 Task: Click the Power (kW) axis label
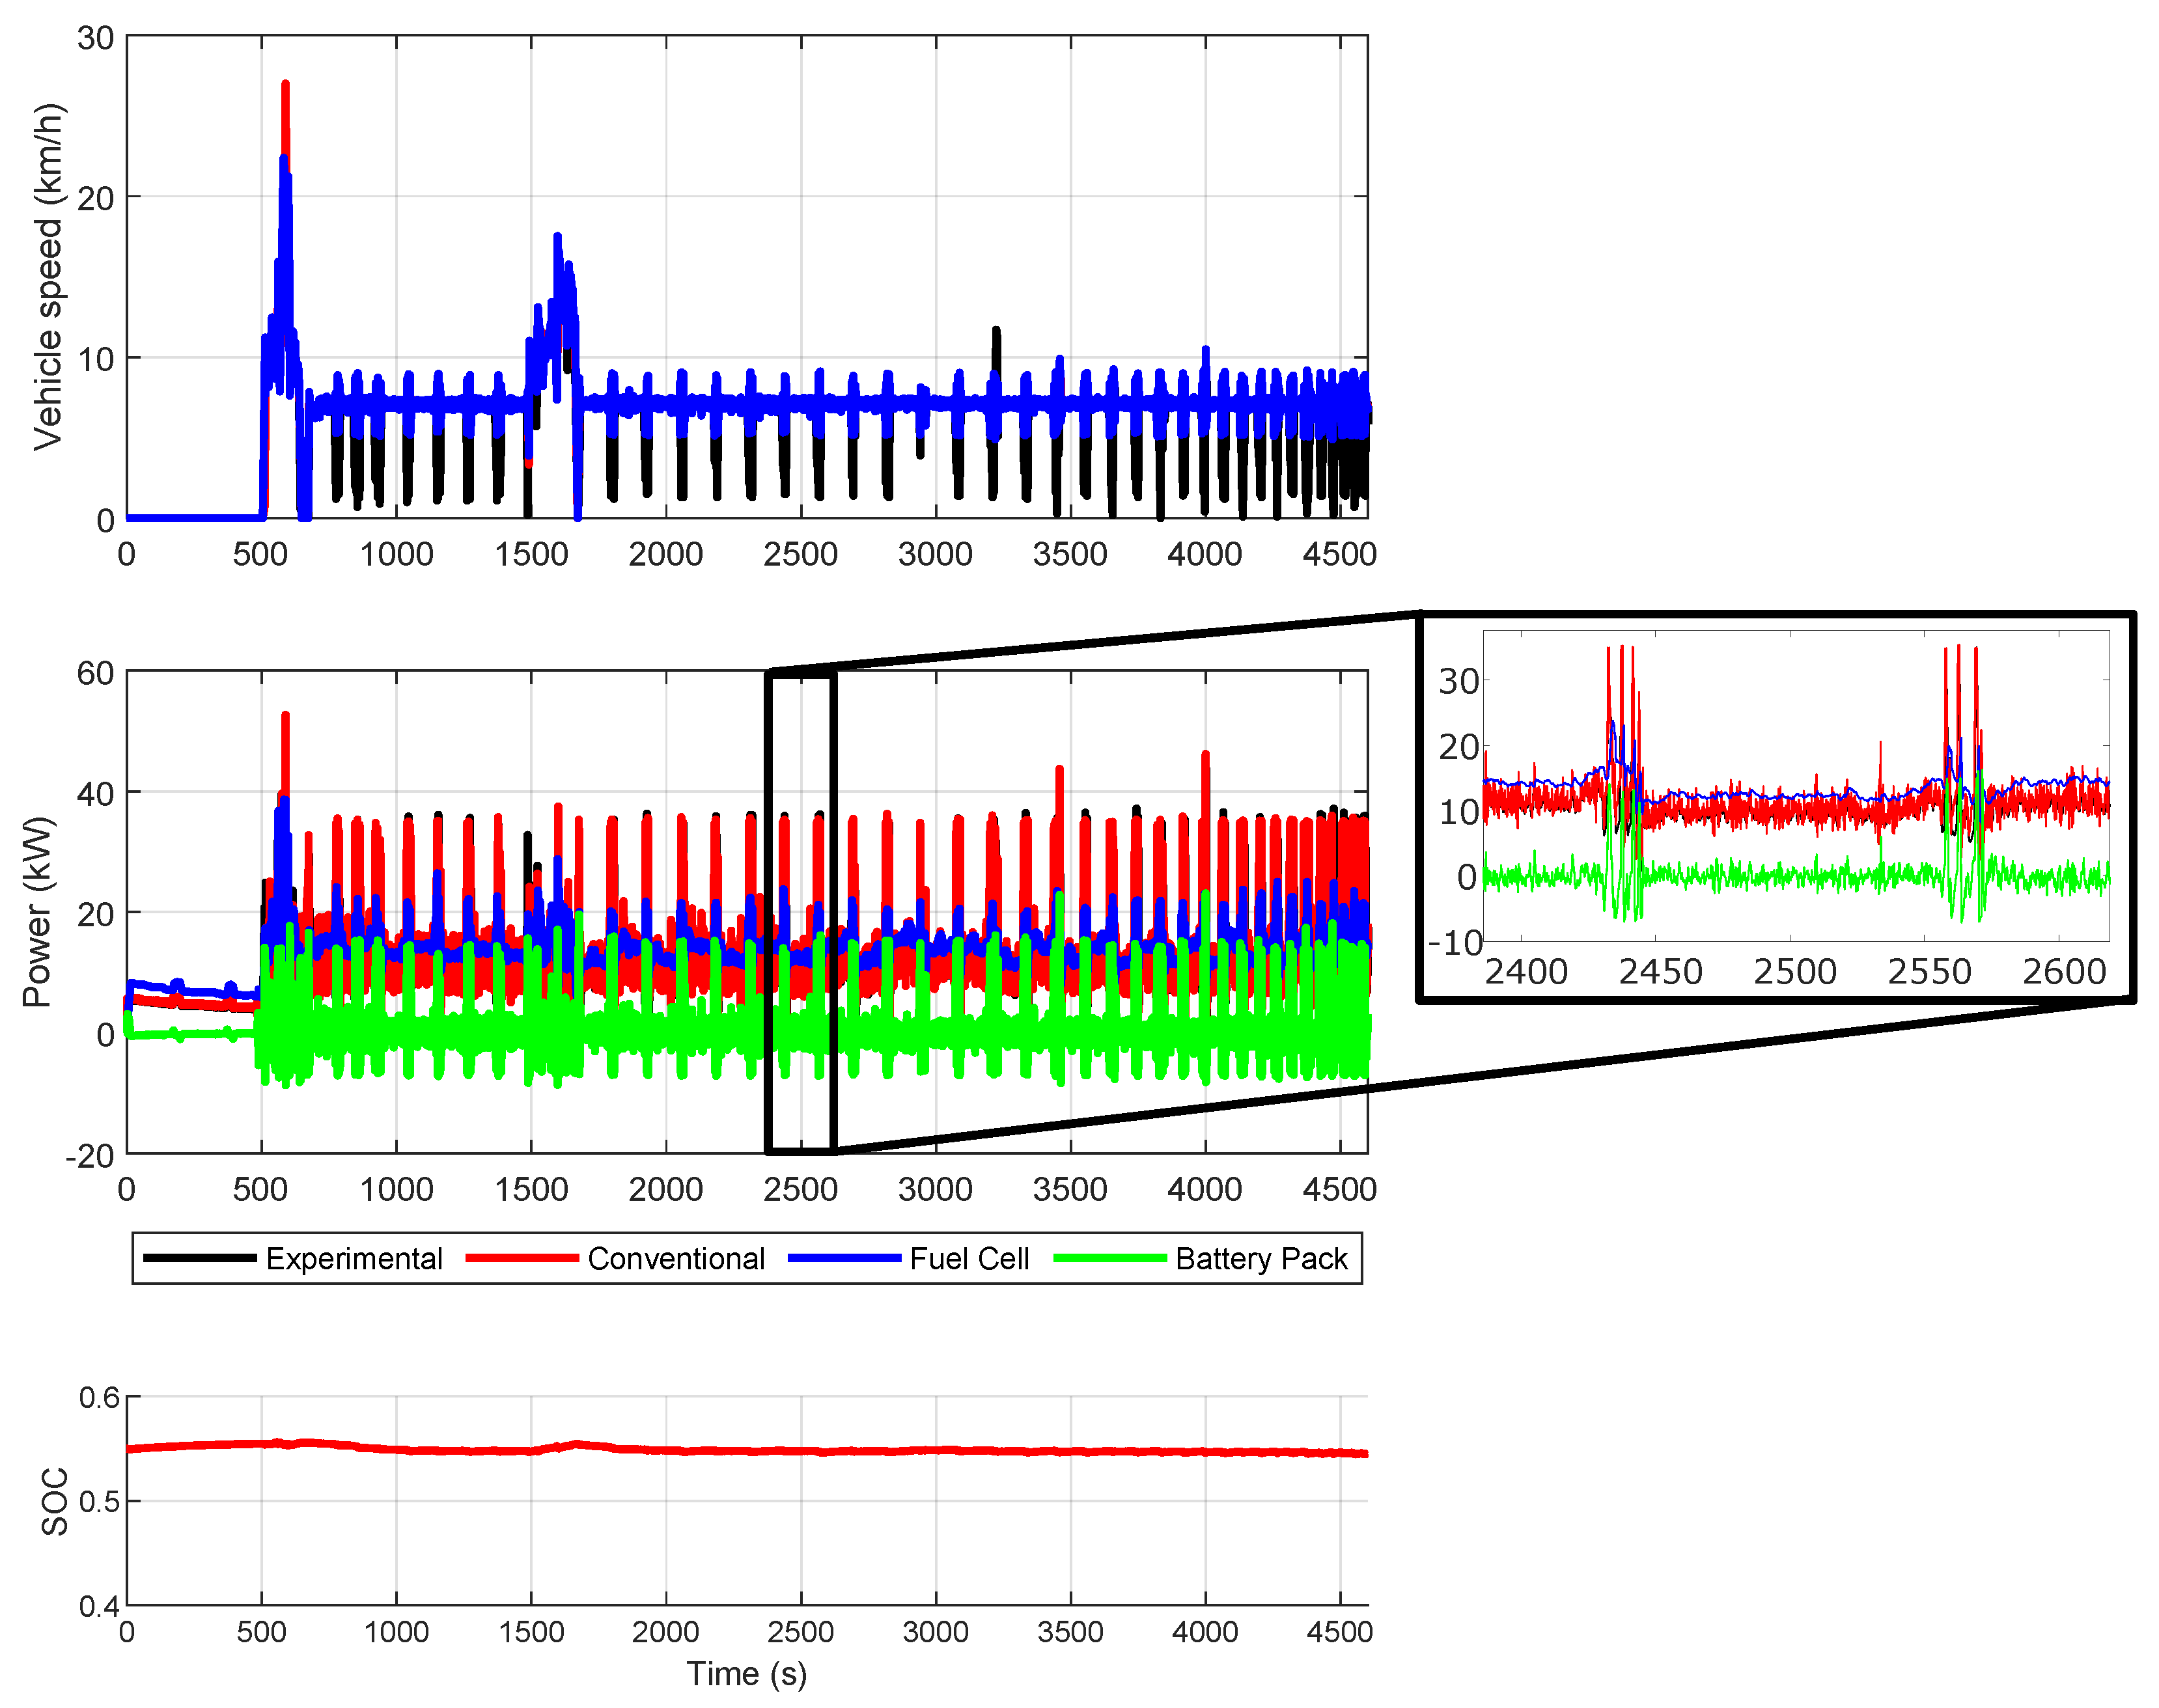click(x=37, y=912)
